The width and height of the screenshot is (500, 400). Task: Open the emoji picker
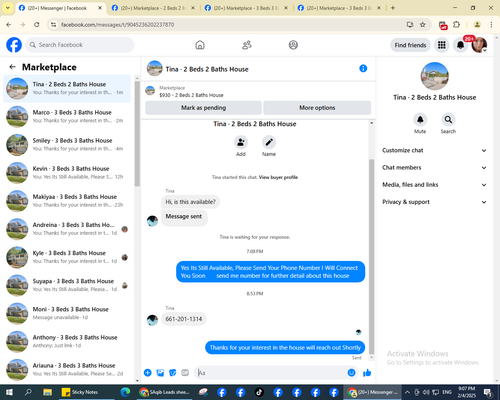351,373
